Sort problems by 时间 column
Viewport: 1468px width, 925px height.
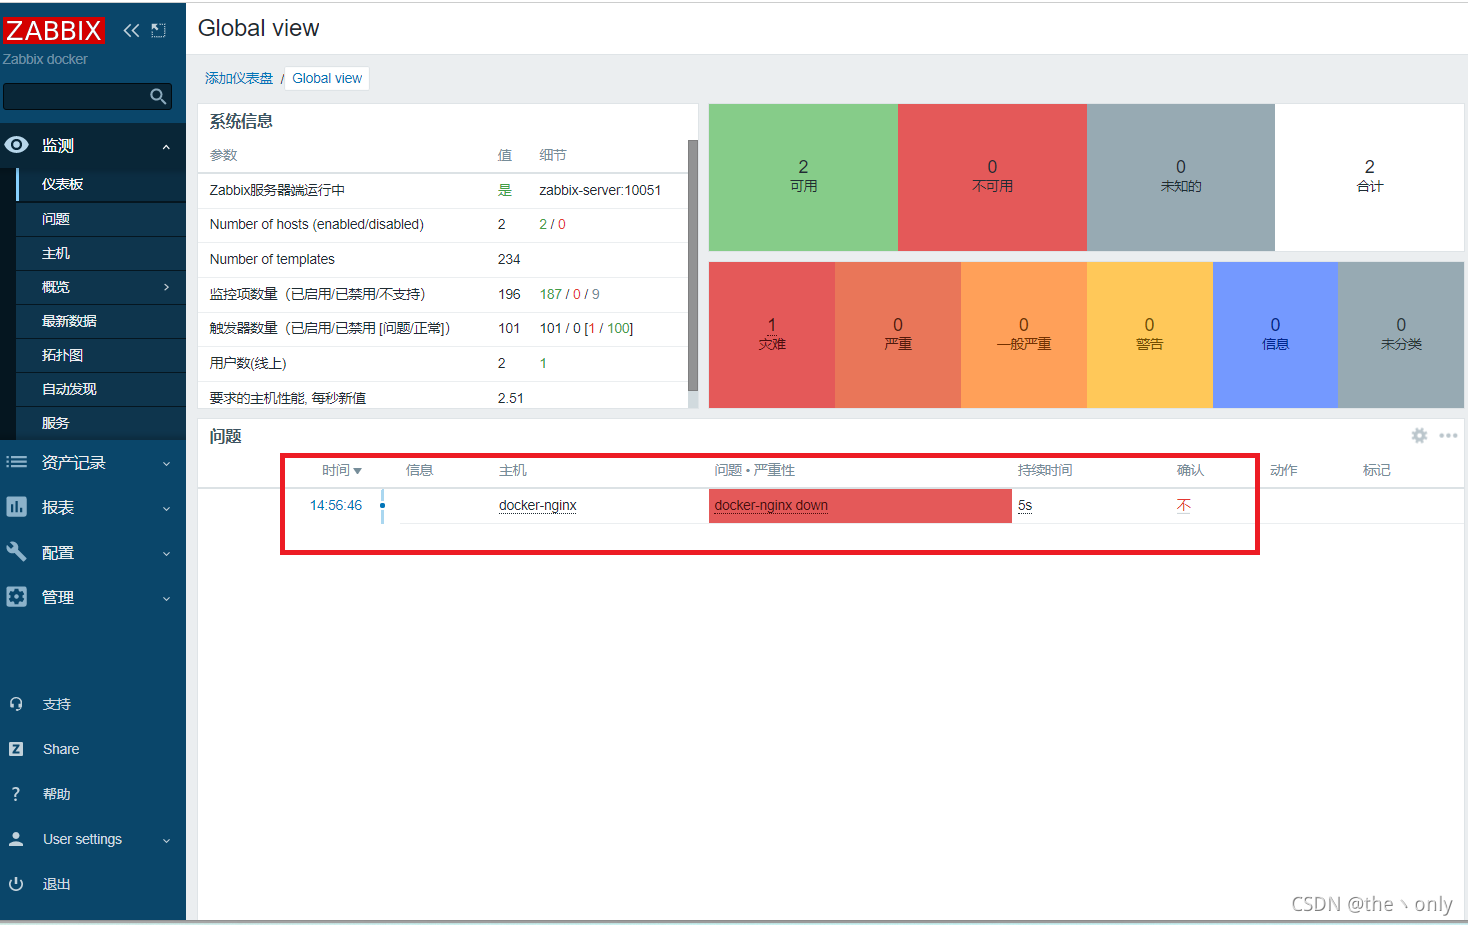click(x=341, y=470)
